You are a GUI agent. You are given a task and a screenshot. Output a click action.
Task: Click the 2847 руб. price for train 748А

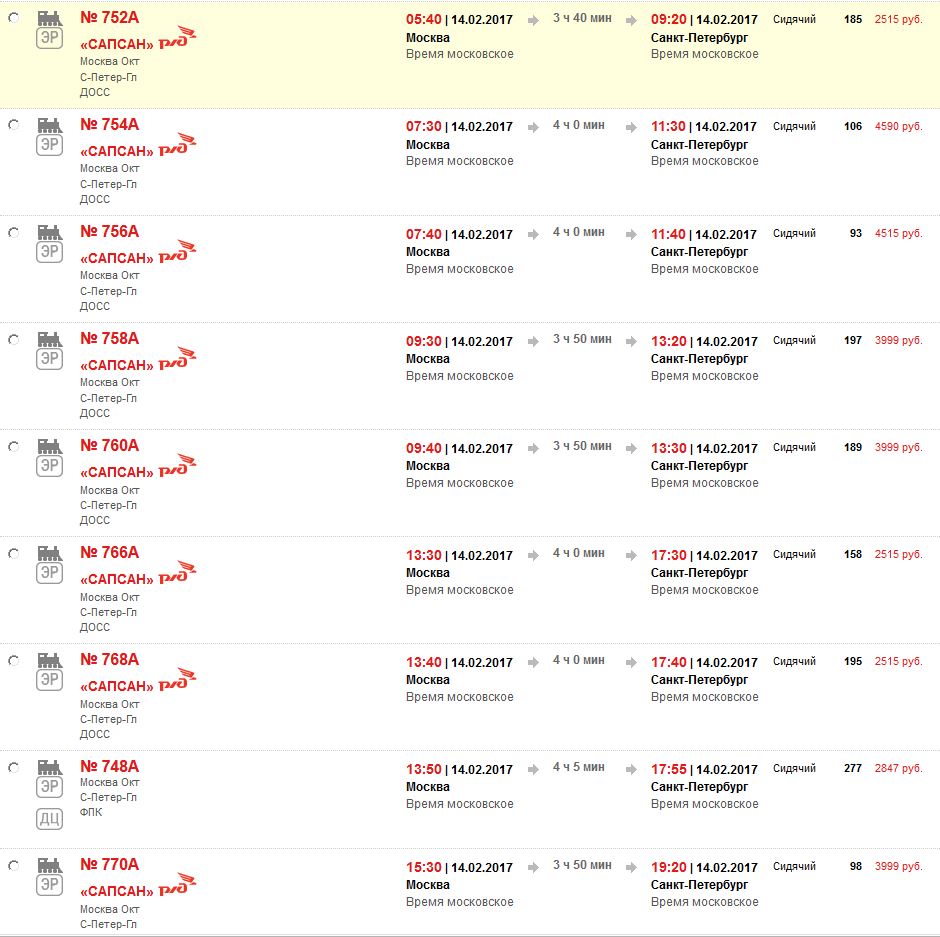click(898, 768)
